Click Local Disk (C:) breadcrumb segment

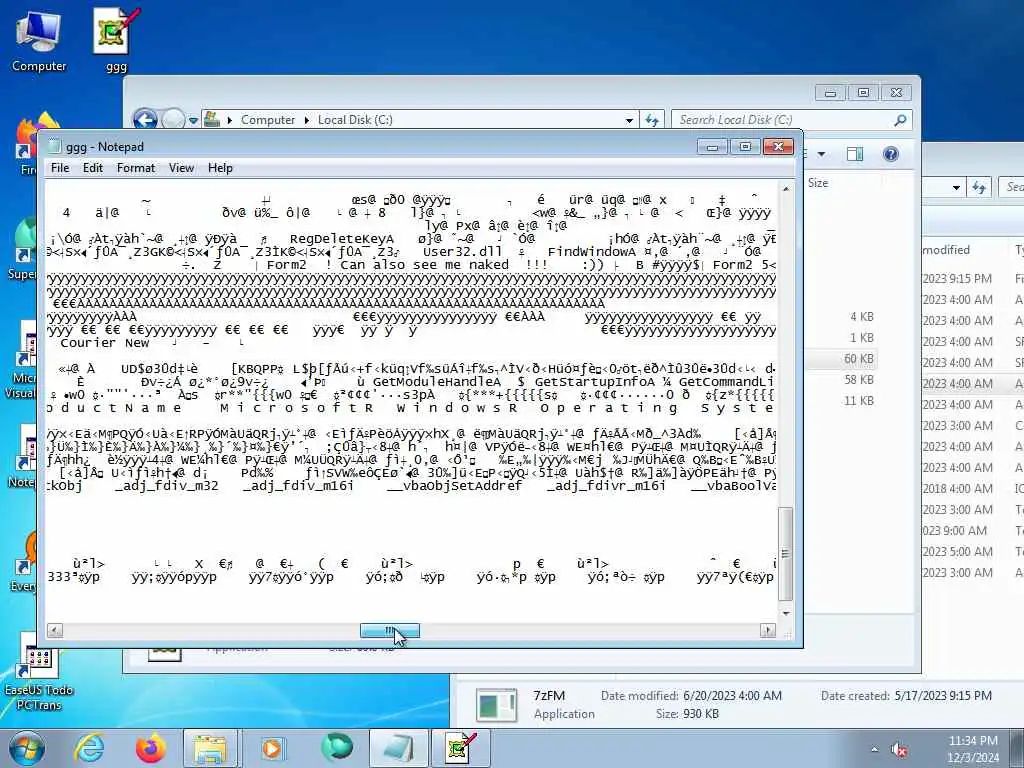355,120
